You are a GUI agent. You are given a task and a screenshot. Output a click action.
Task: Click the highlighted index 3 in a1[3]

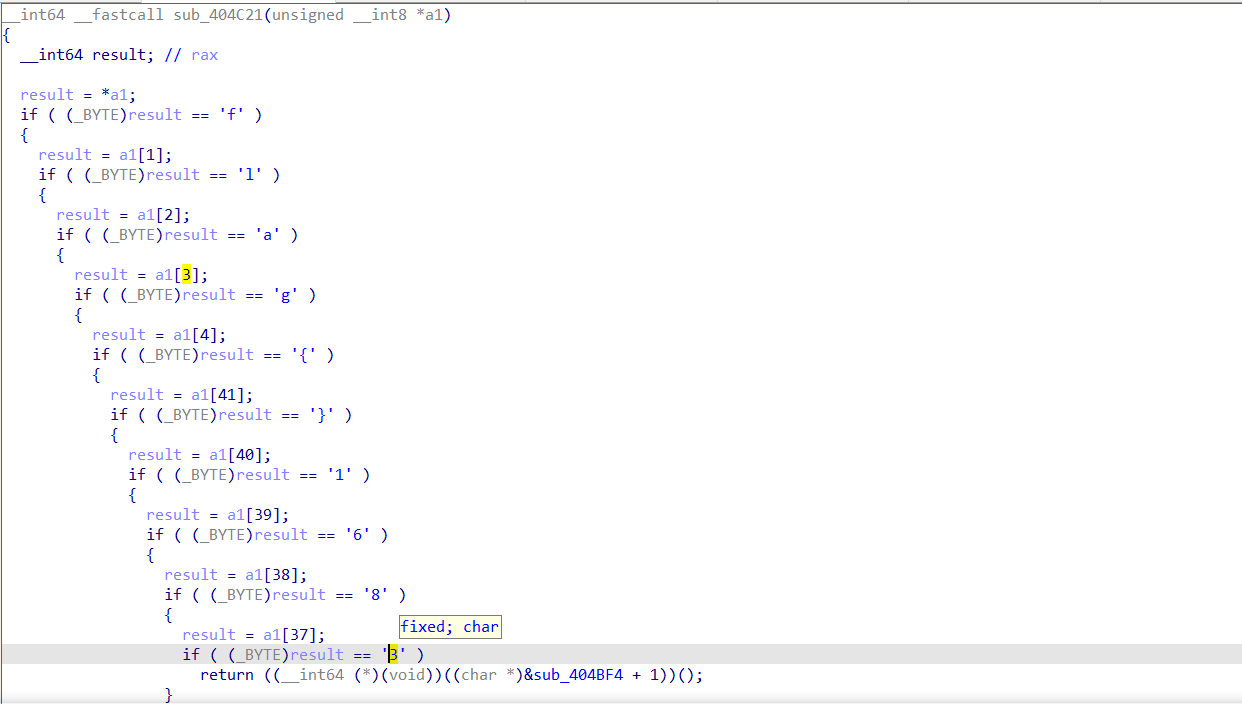186,275
